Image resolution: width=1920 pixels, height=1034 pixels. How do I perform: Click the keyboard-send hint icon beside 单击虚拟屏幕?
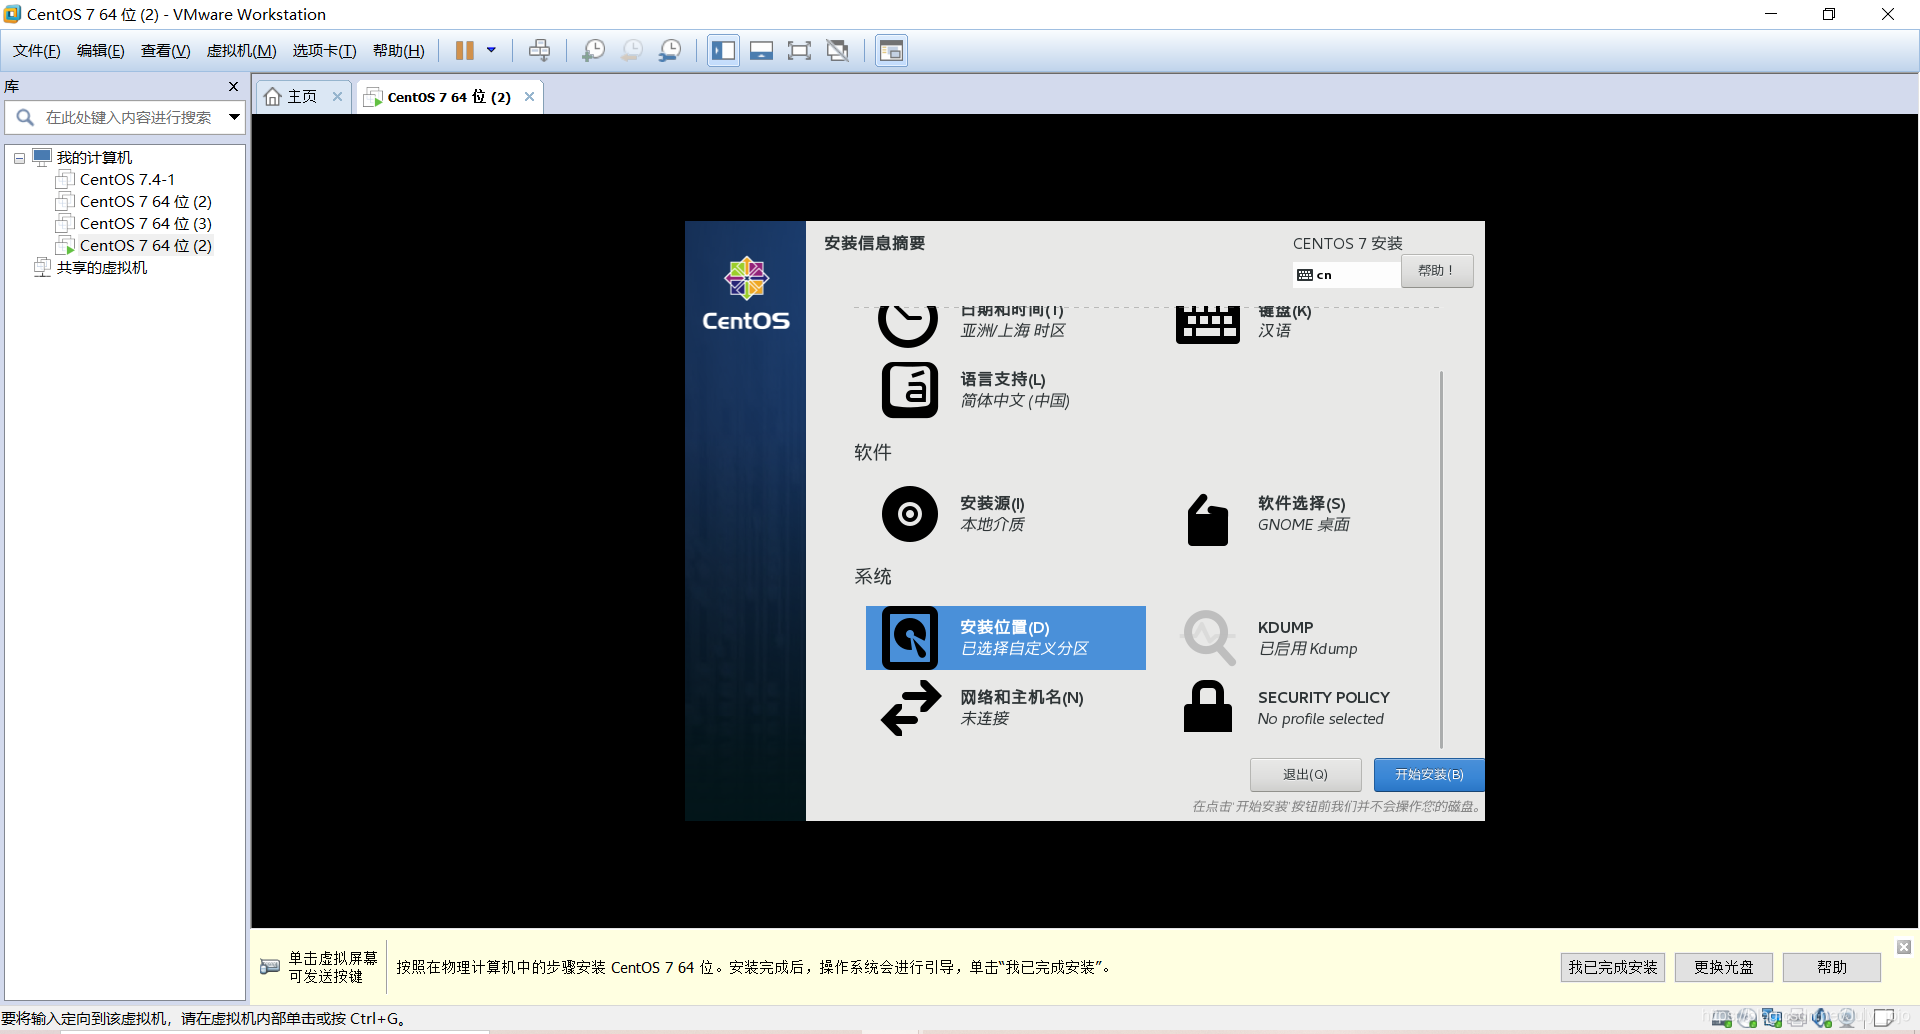[x=270, y=967]
